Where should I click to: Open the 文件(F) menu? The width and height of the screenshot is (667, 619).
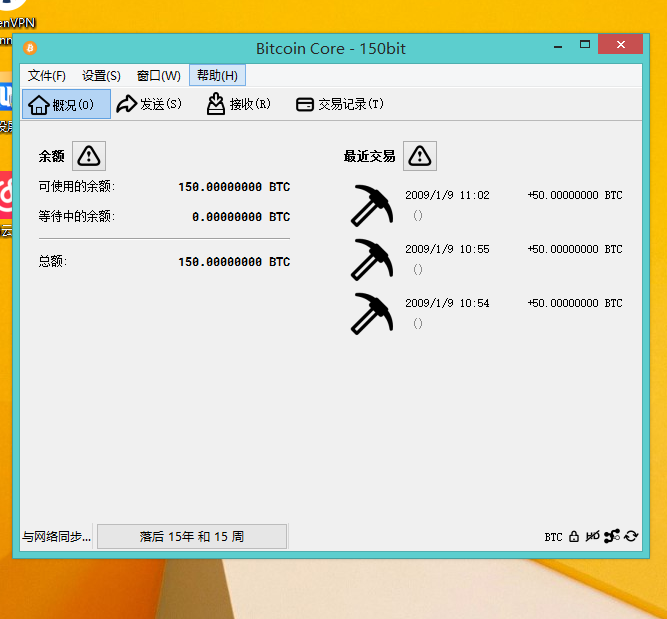pos(47,76)
